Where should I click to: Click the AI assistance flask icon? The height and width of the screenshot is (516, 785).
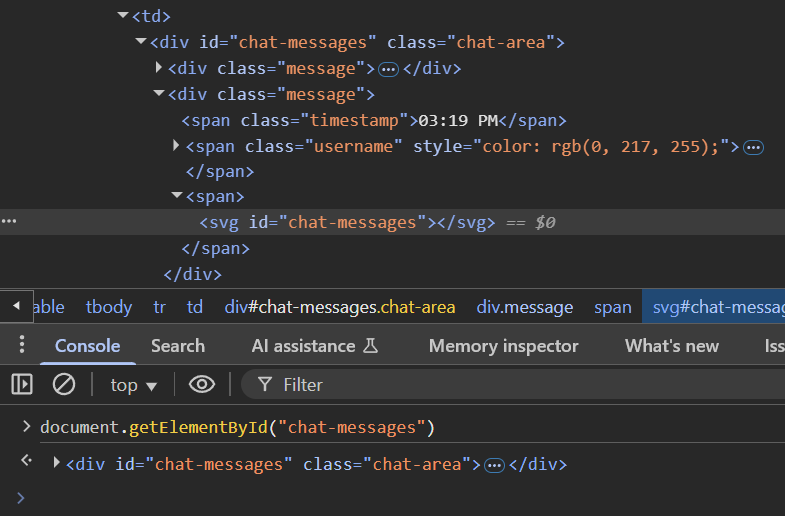pyautogui.click(x=370, y=345)
